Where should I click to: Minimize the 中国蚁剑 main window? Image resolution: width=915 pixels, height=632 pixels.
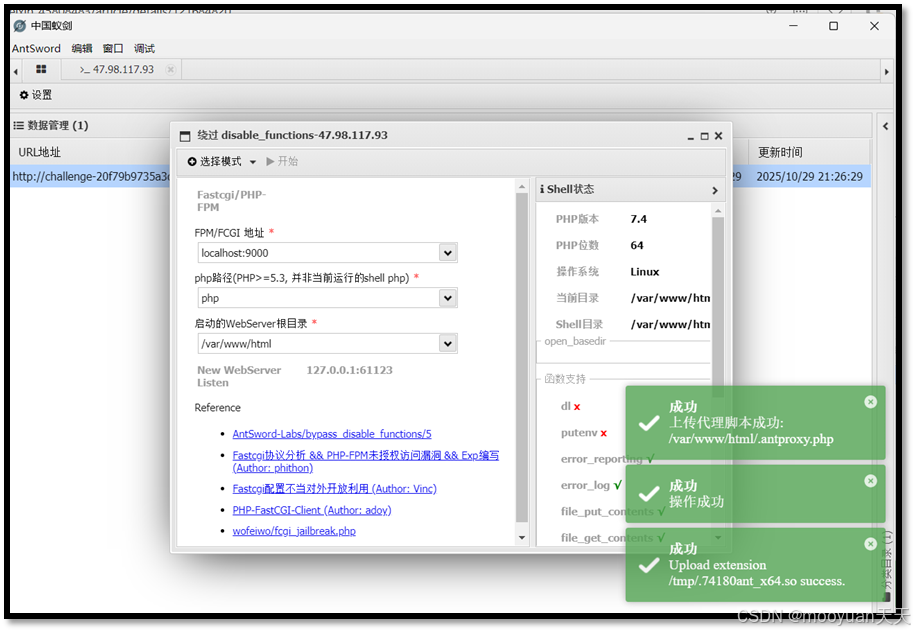(794, 26)
